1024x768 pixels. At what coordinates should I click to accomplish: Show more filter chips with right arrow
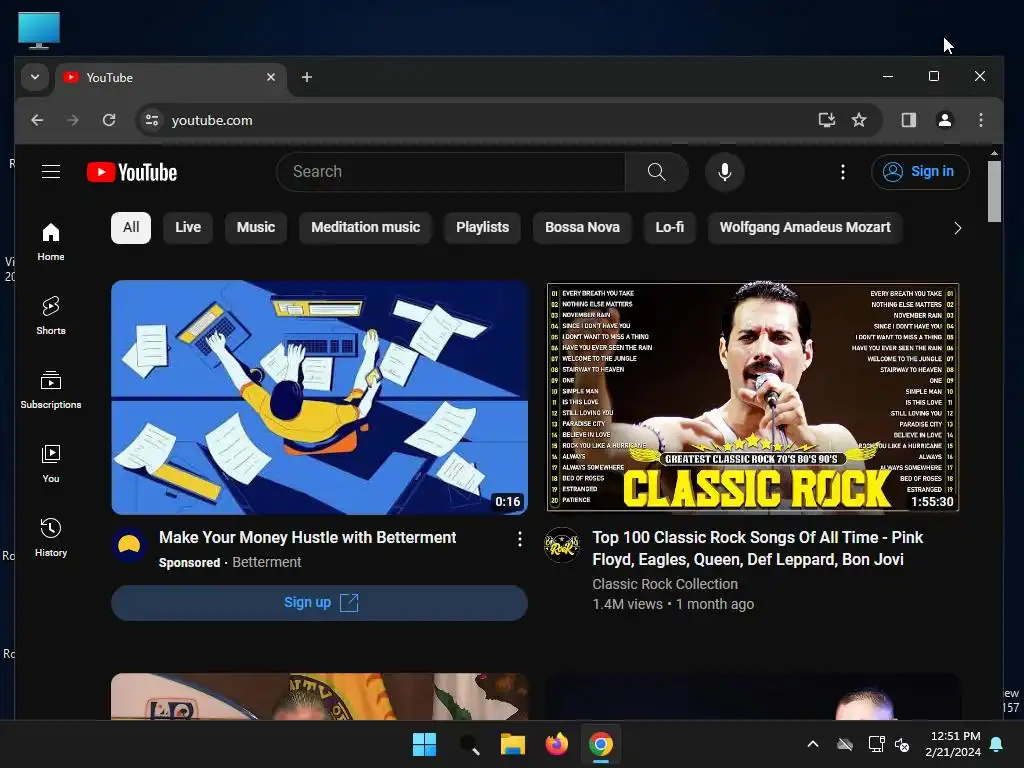coord(957,228)
